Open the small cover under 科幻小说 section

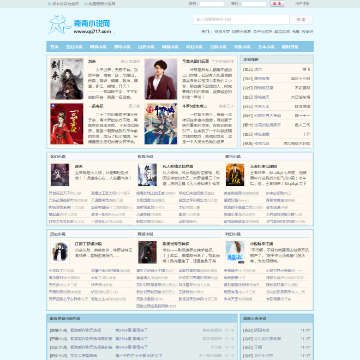point(235,252)
